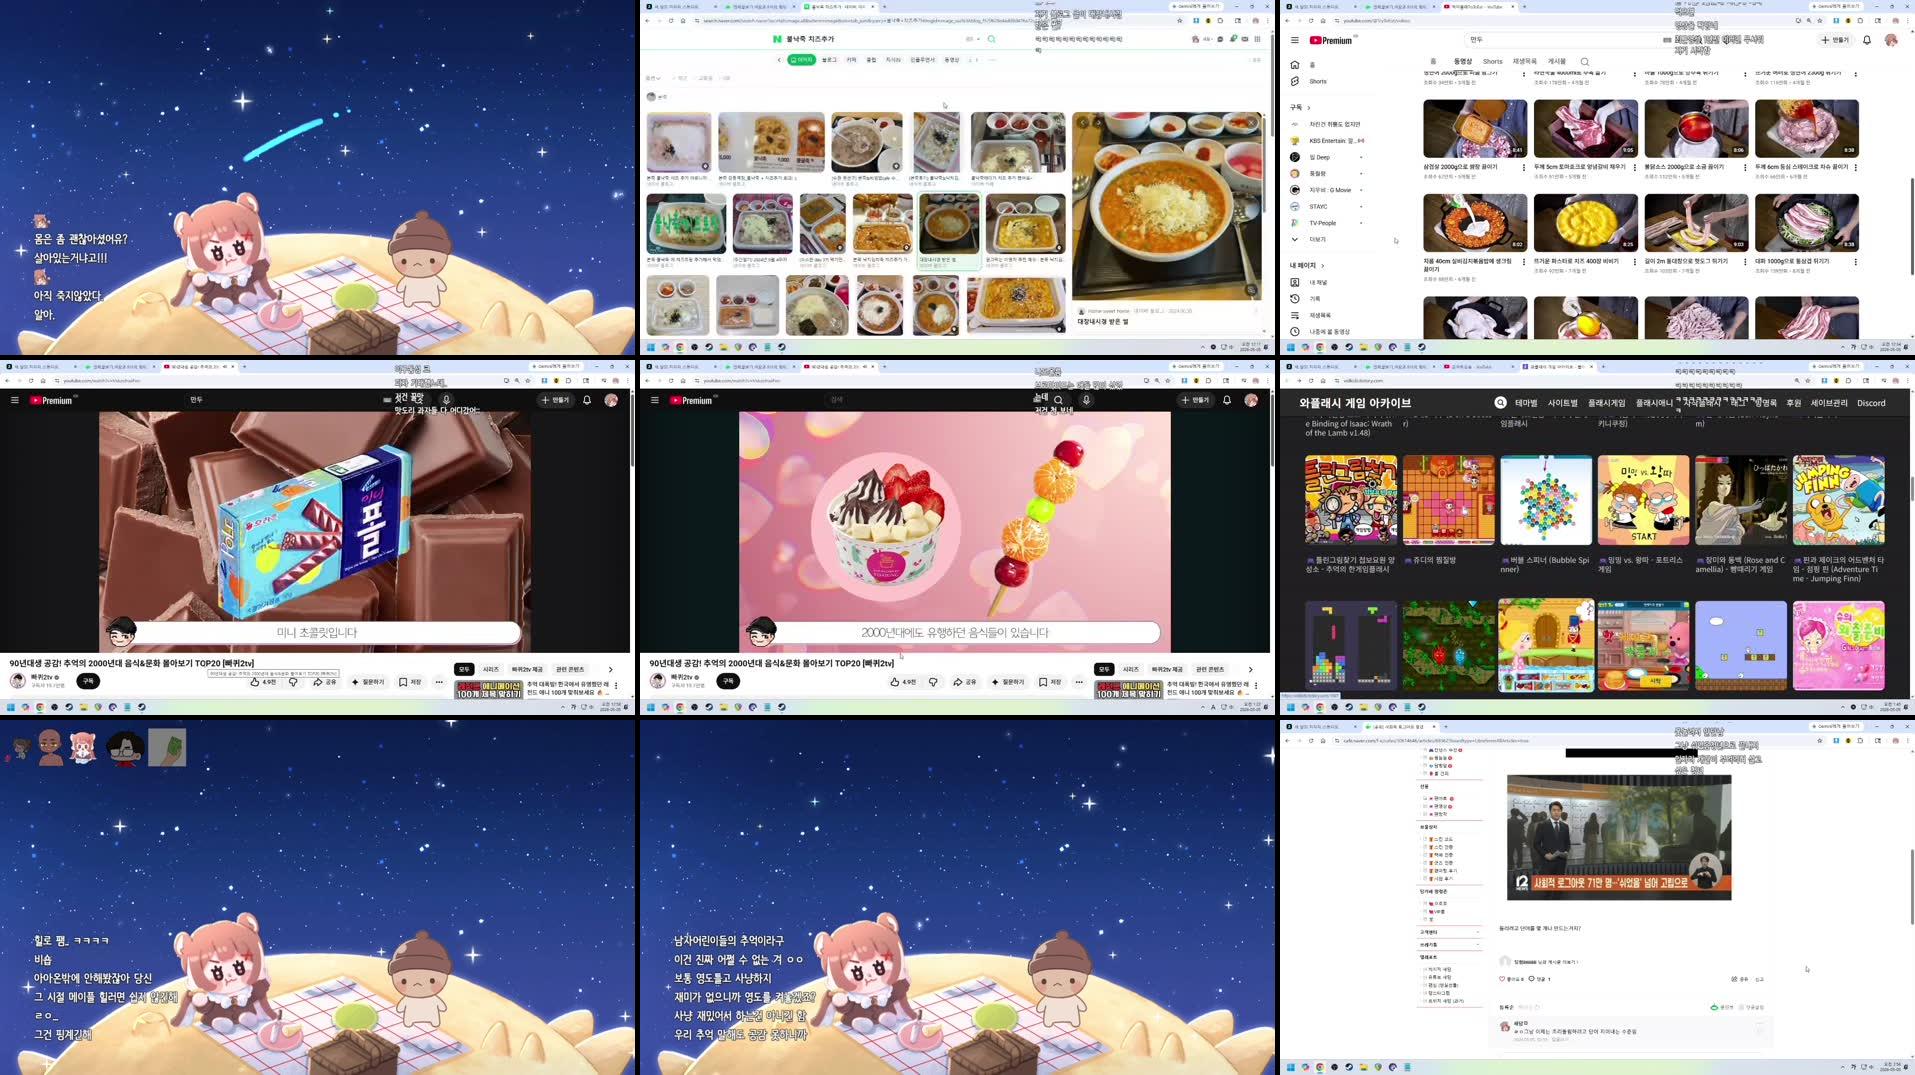Image resolution: width=1915 pixels, height=1075 pixels.
Task: Click the notification bell in the channel videos window
Action: tap(1866, 40)
